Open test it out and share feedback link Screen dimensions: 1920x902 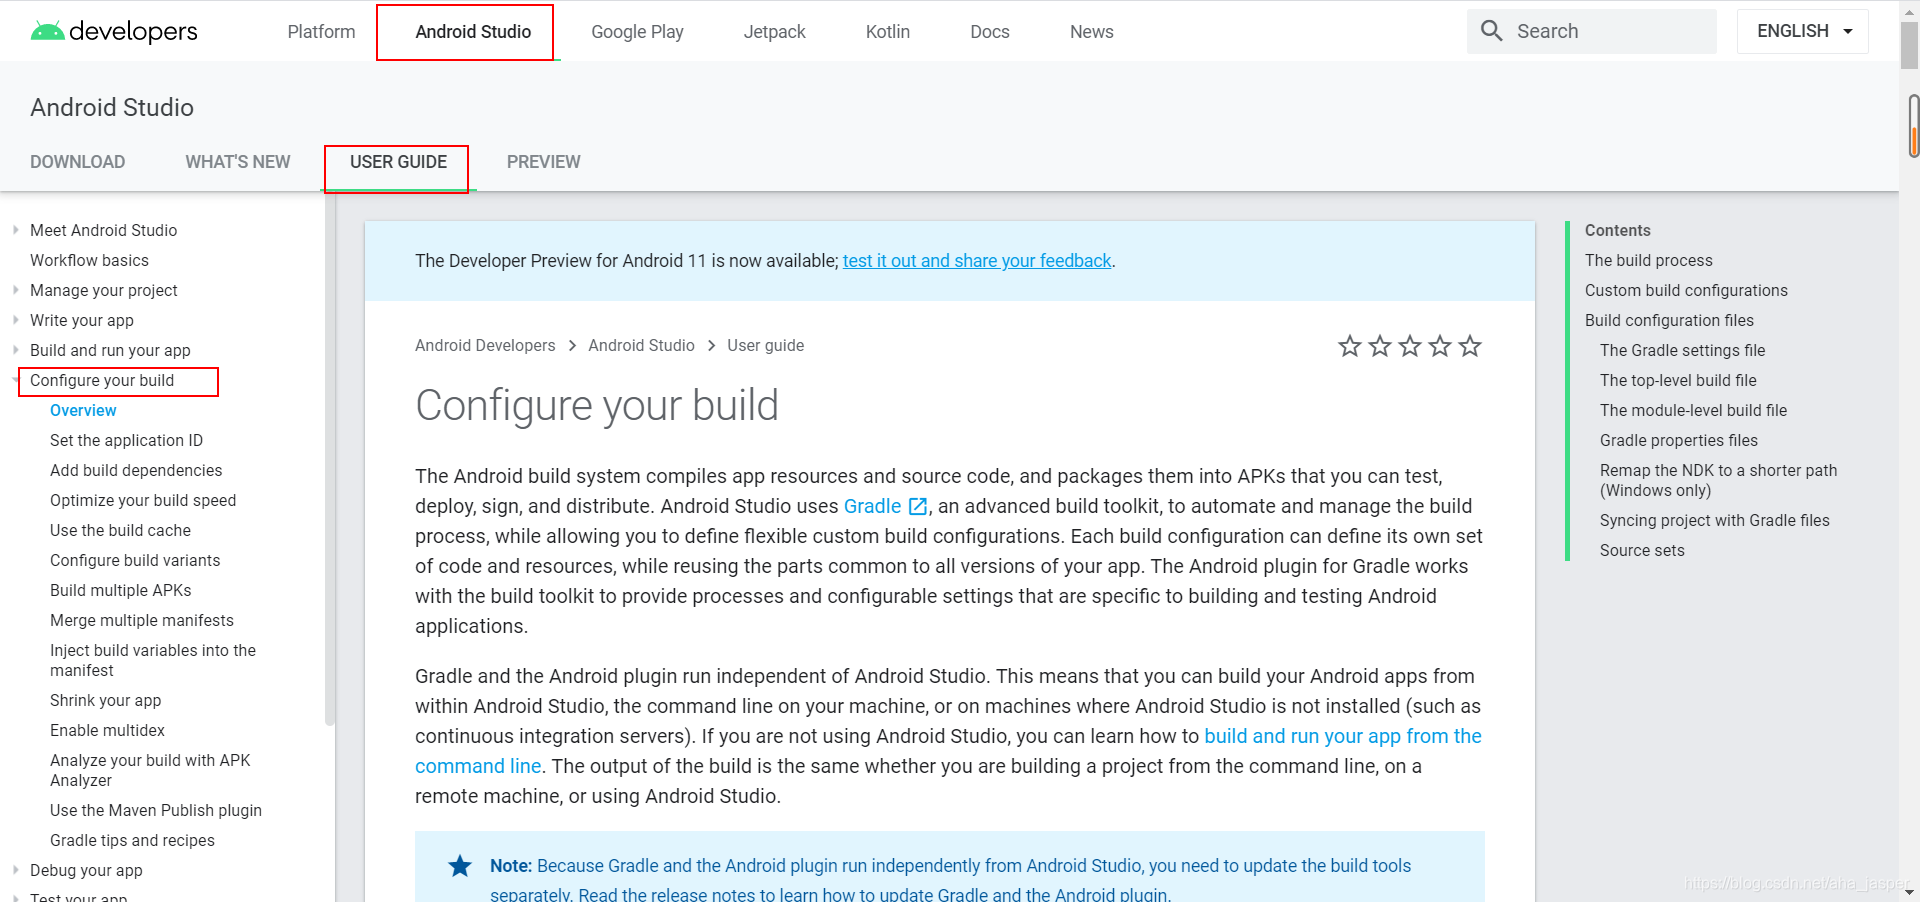coord(977,261)
